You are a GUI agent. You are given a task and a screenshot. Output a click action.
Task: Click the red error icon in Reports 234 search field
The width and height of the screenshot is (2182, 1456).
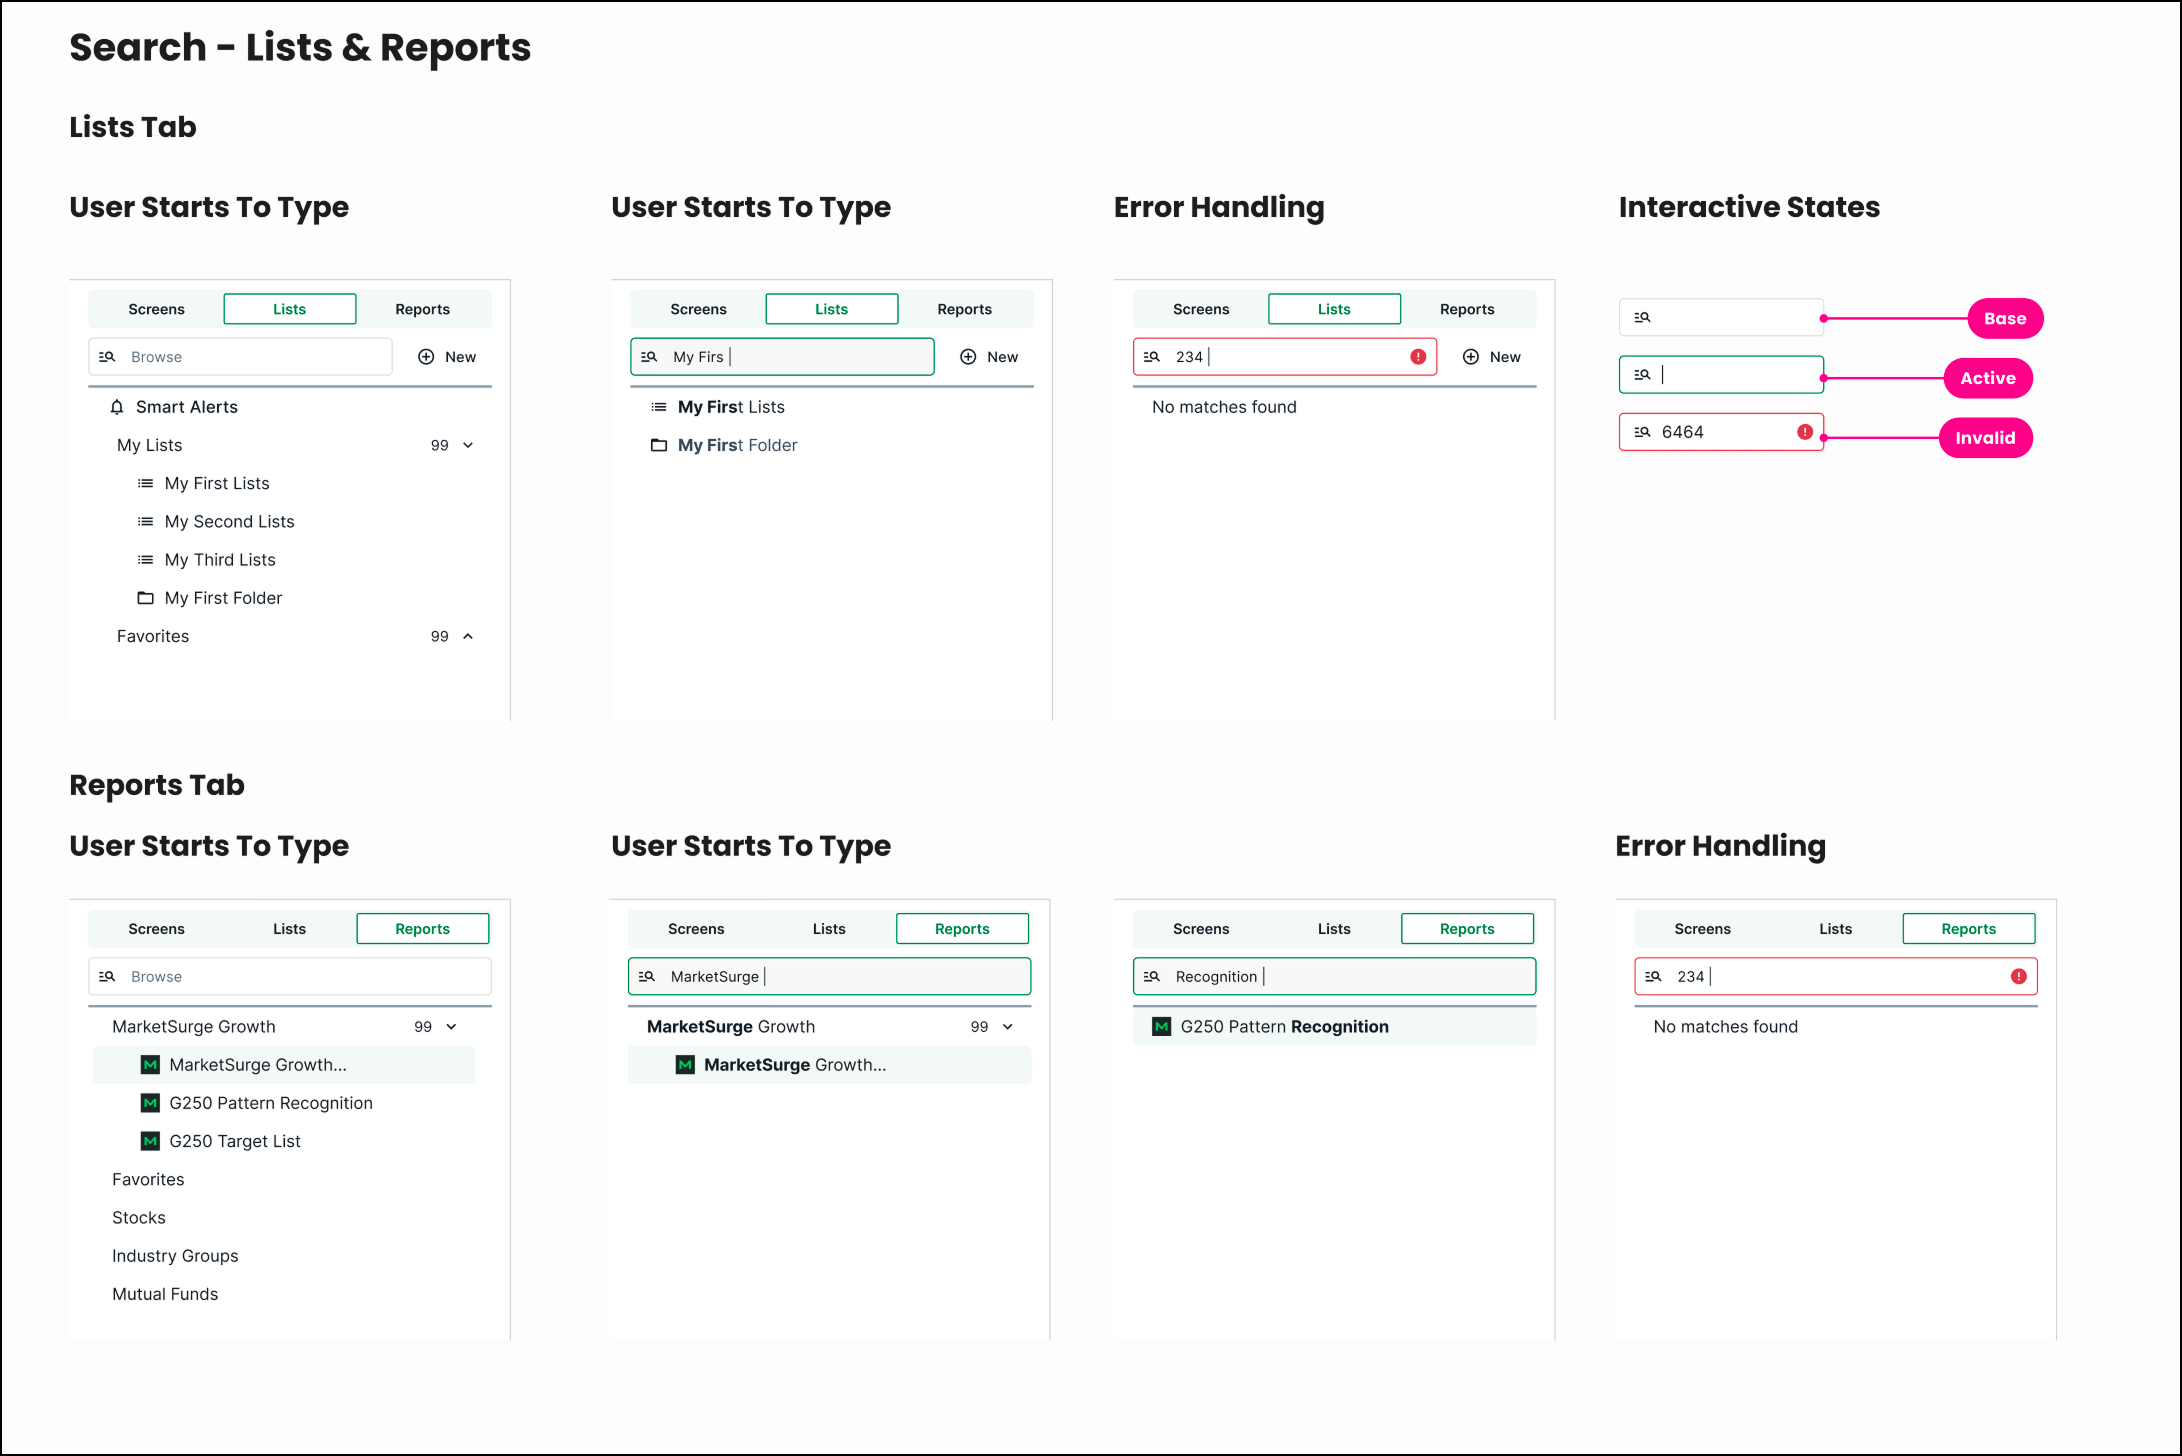tap(2019, 976)
